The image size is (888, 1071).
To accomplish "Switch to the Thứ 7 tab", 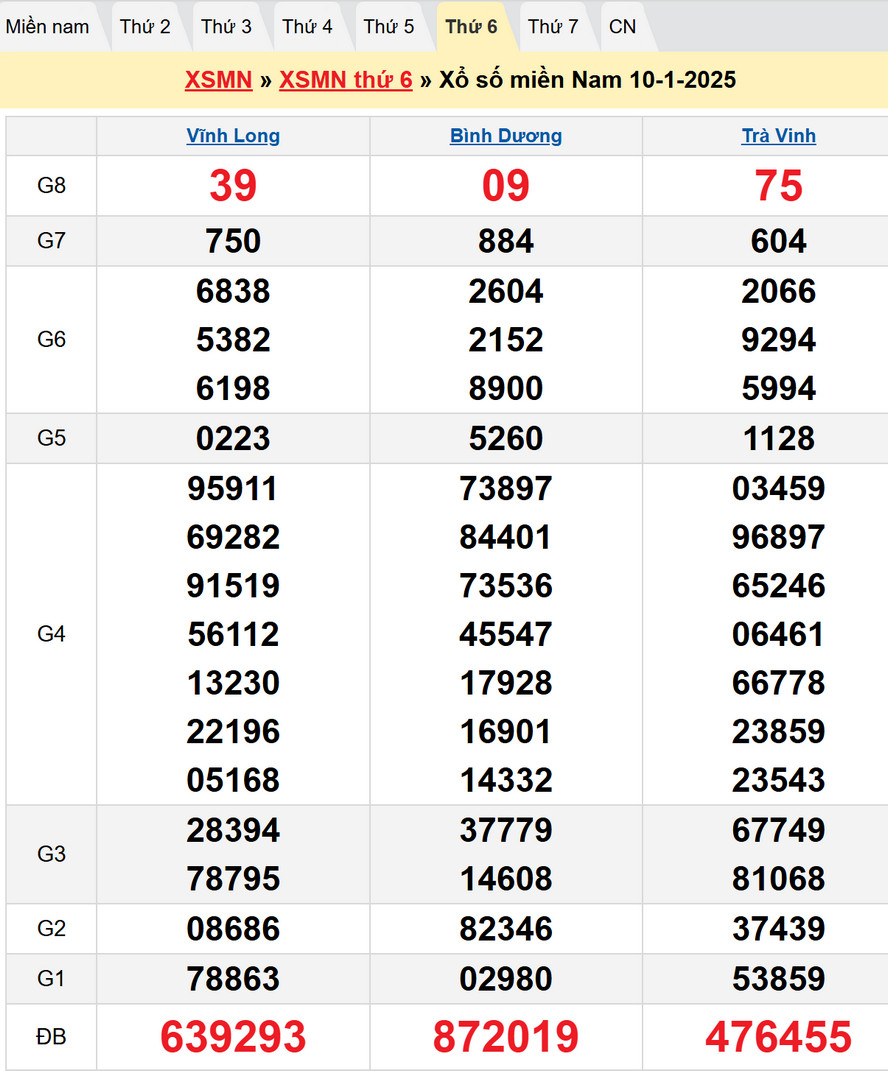I will [x=553, y=27].
